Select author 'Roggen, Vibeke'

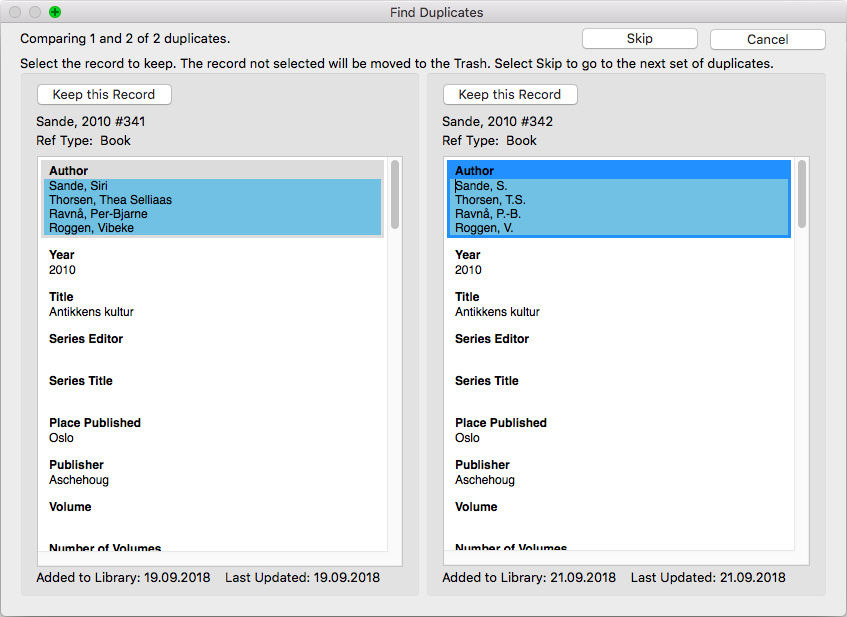pos(91,228)
